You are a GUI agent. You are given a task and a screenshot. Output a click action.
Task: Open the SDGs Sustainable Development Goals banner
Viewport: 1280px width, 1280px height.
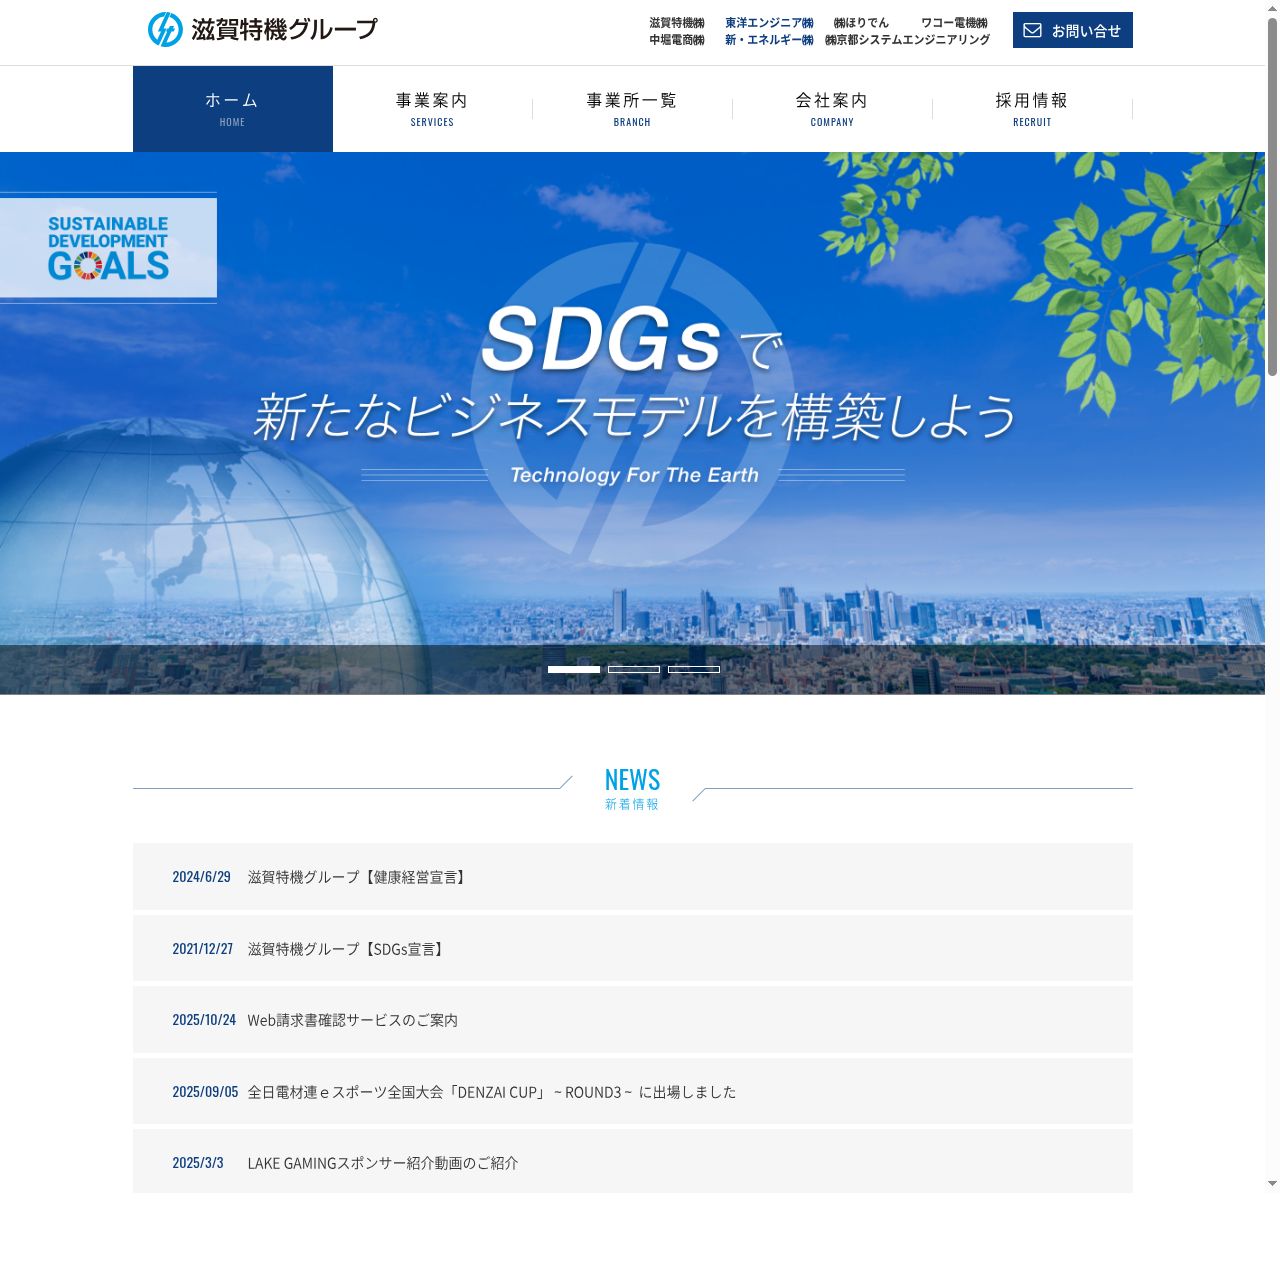(108, 248)
